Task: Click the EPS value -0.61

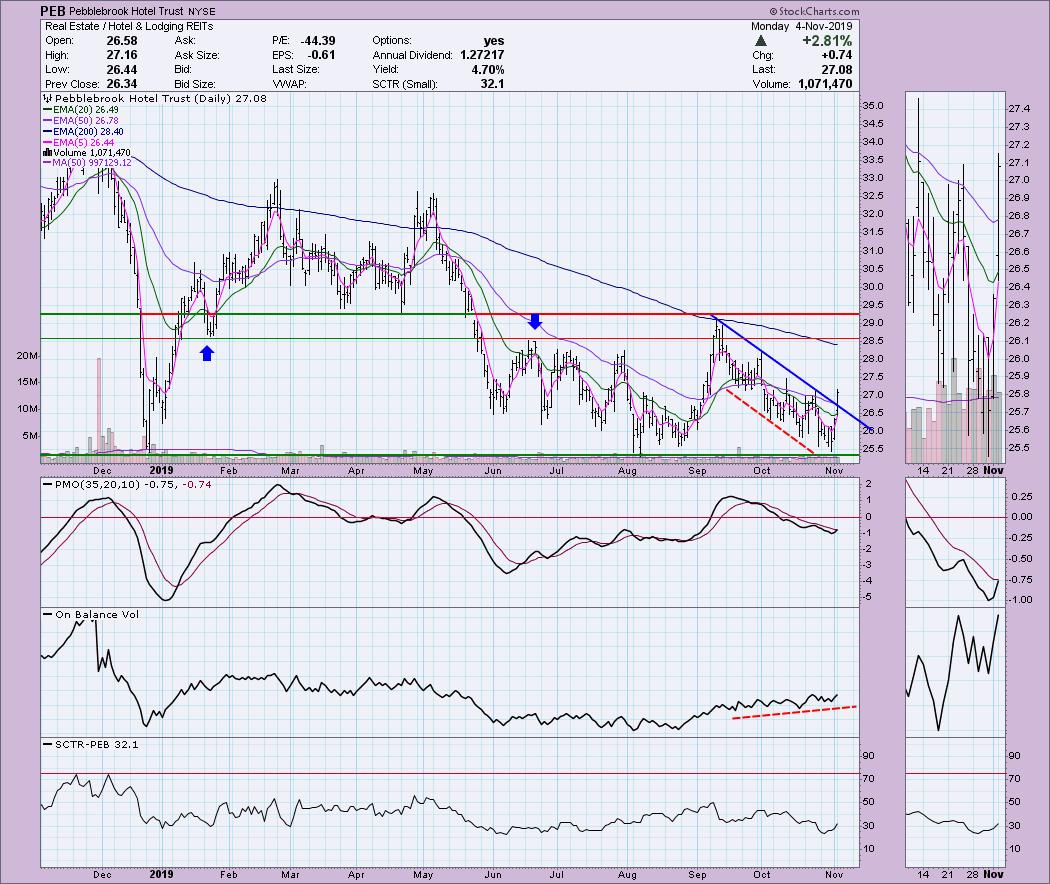Action: point(322,55)
